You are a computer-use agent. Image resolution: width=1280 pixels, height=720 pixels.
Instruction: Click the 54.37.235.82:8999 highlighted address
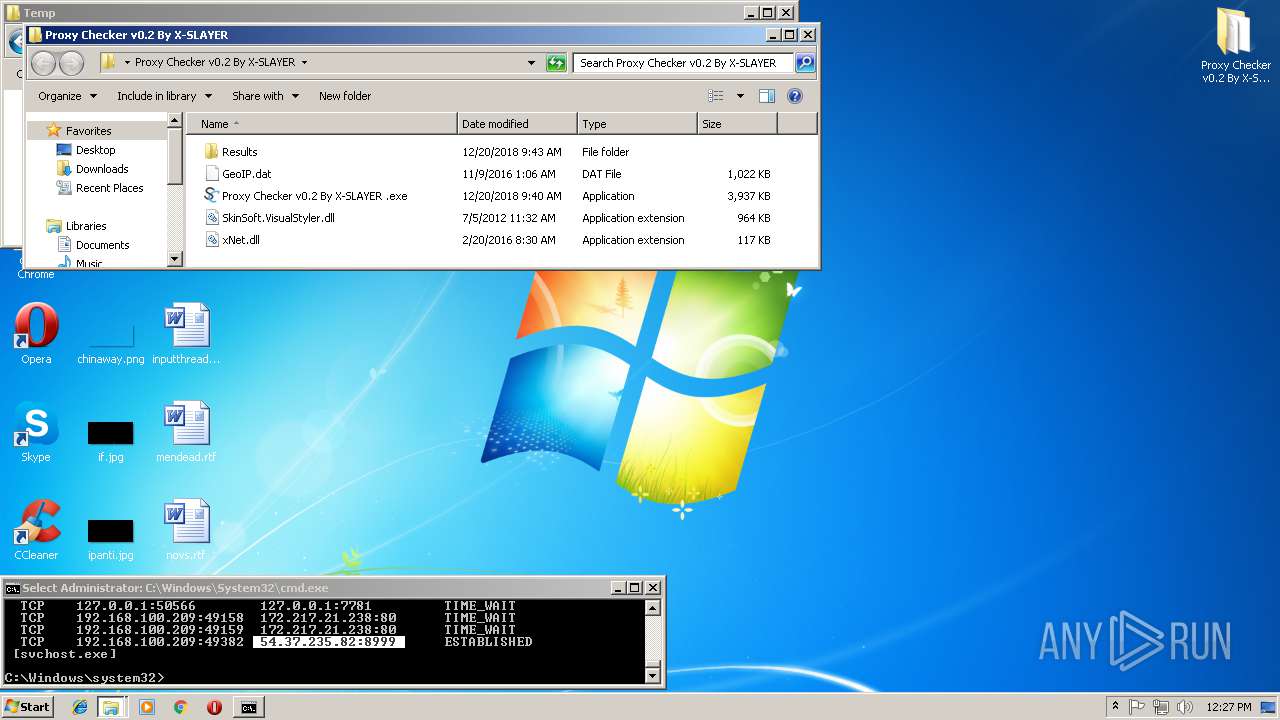[x=328, y=642]
